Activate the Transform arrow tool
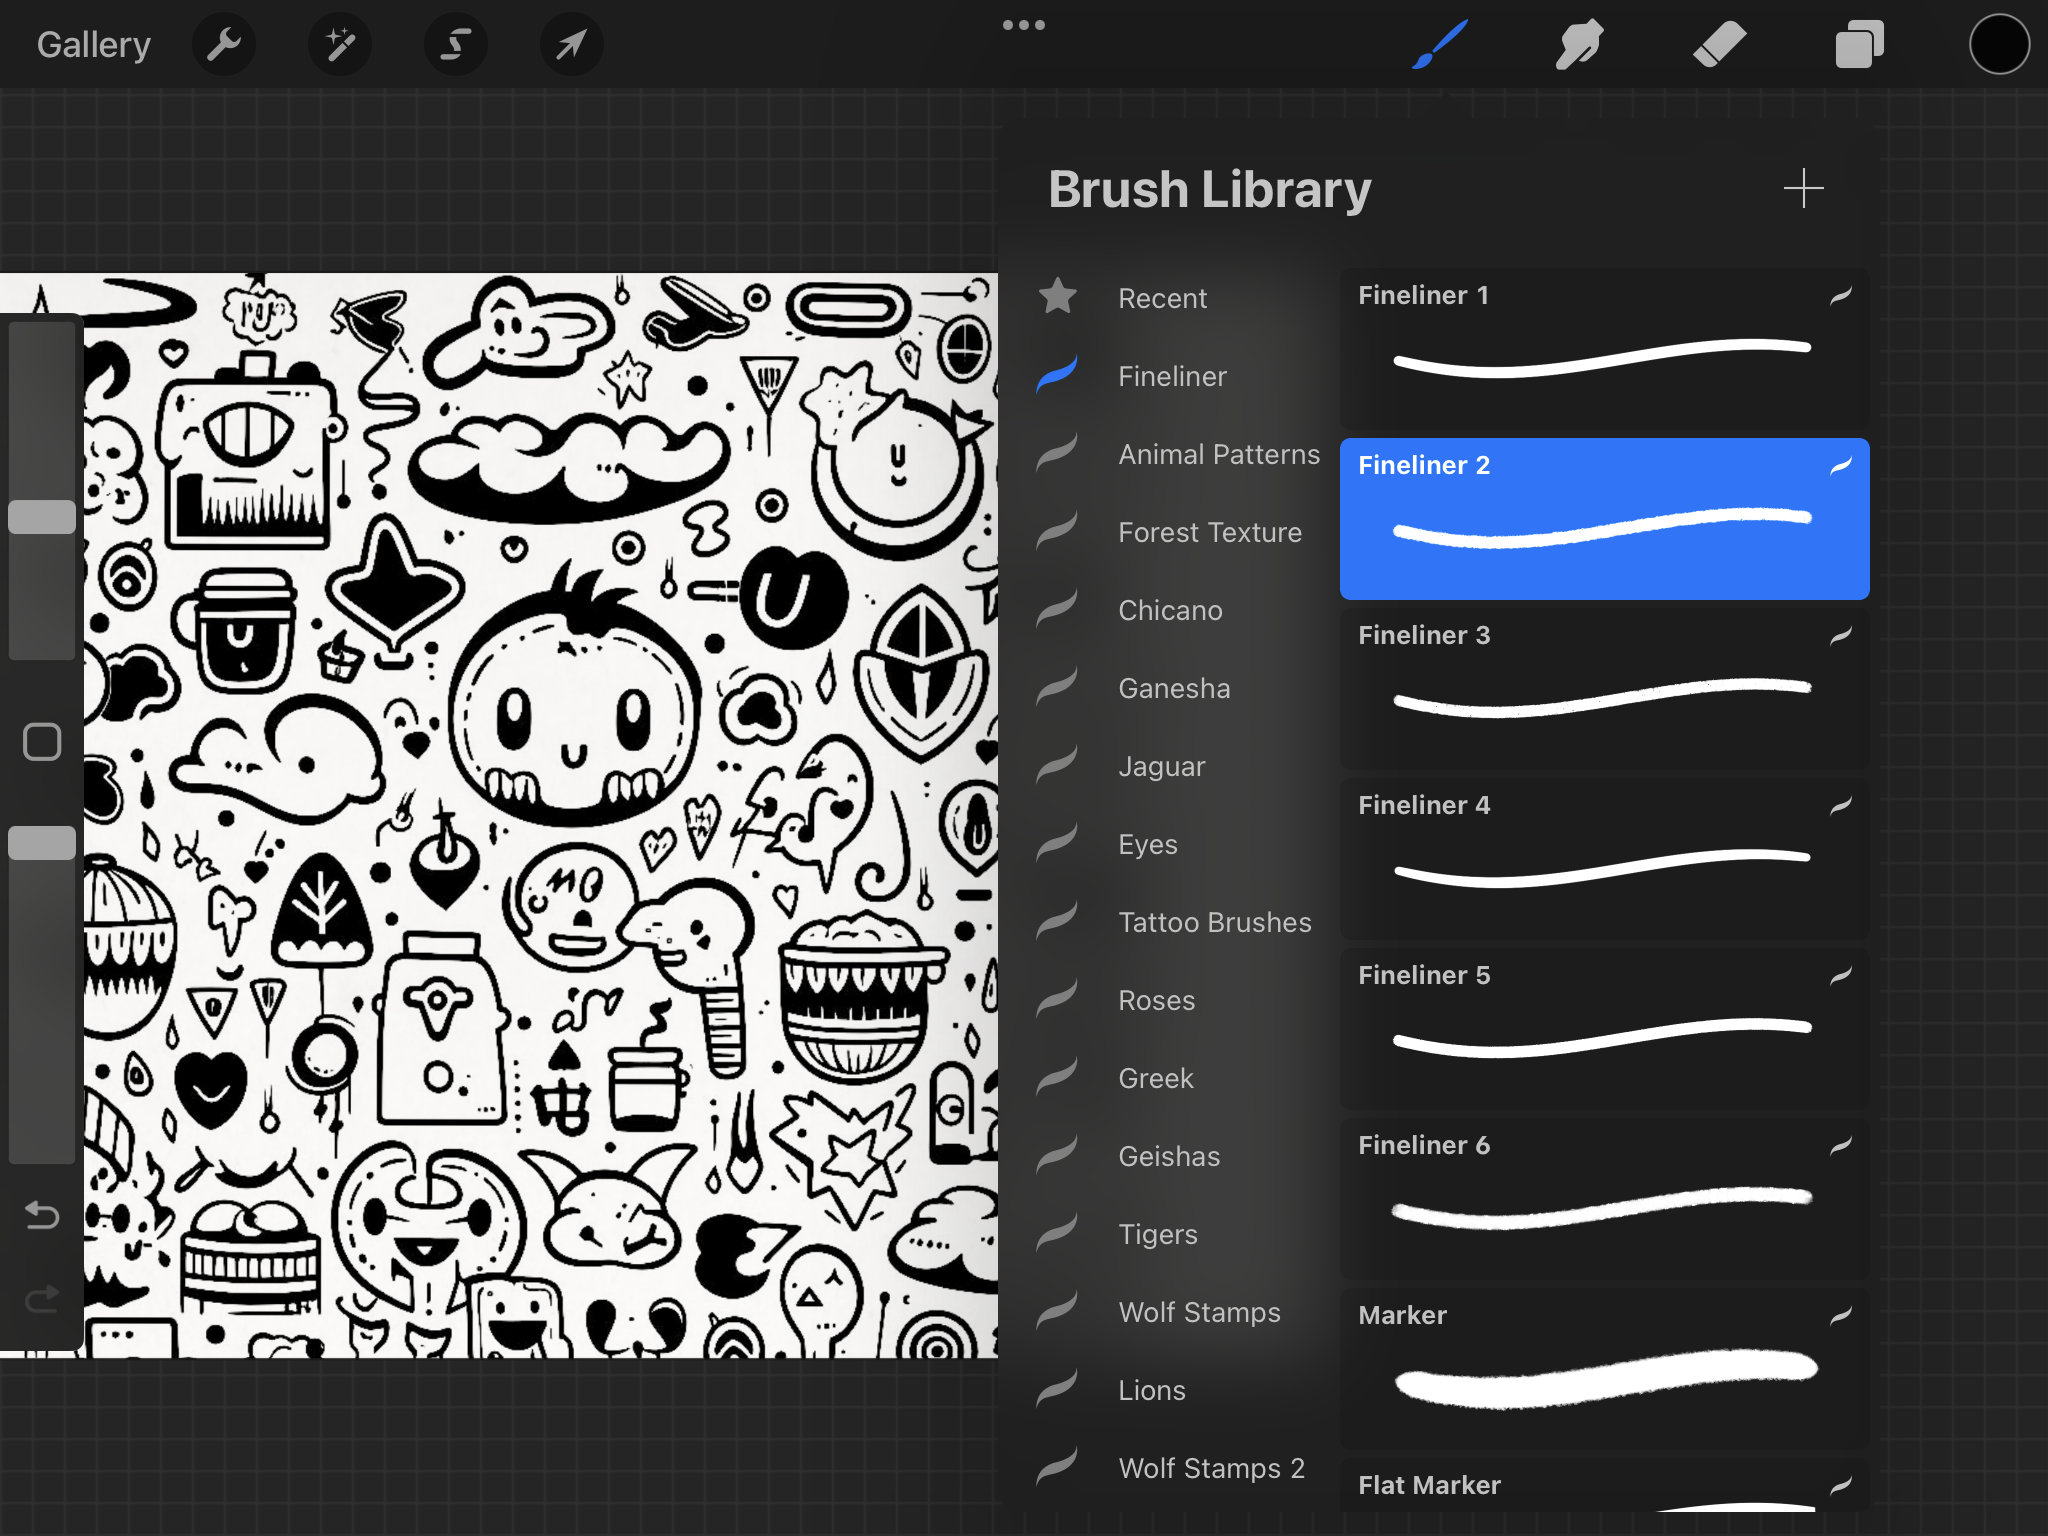 (x=572, y=45)
